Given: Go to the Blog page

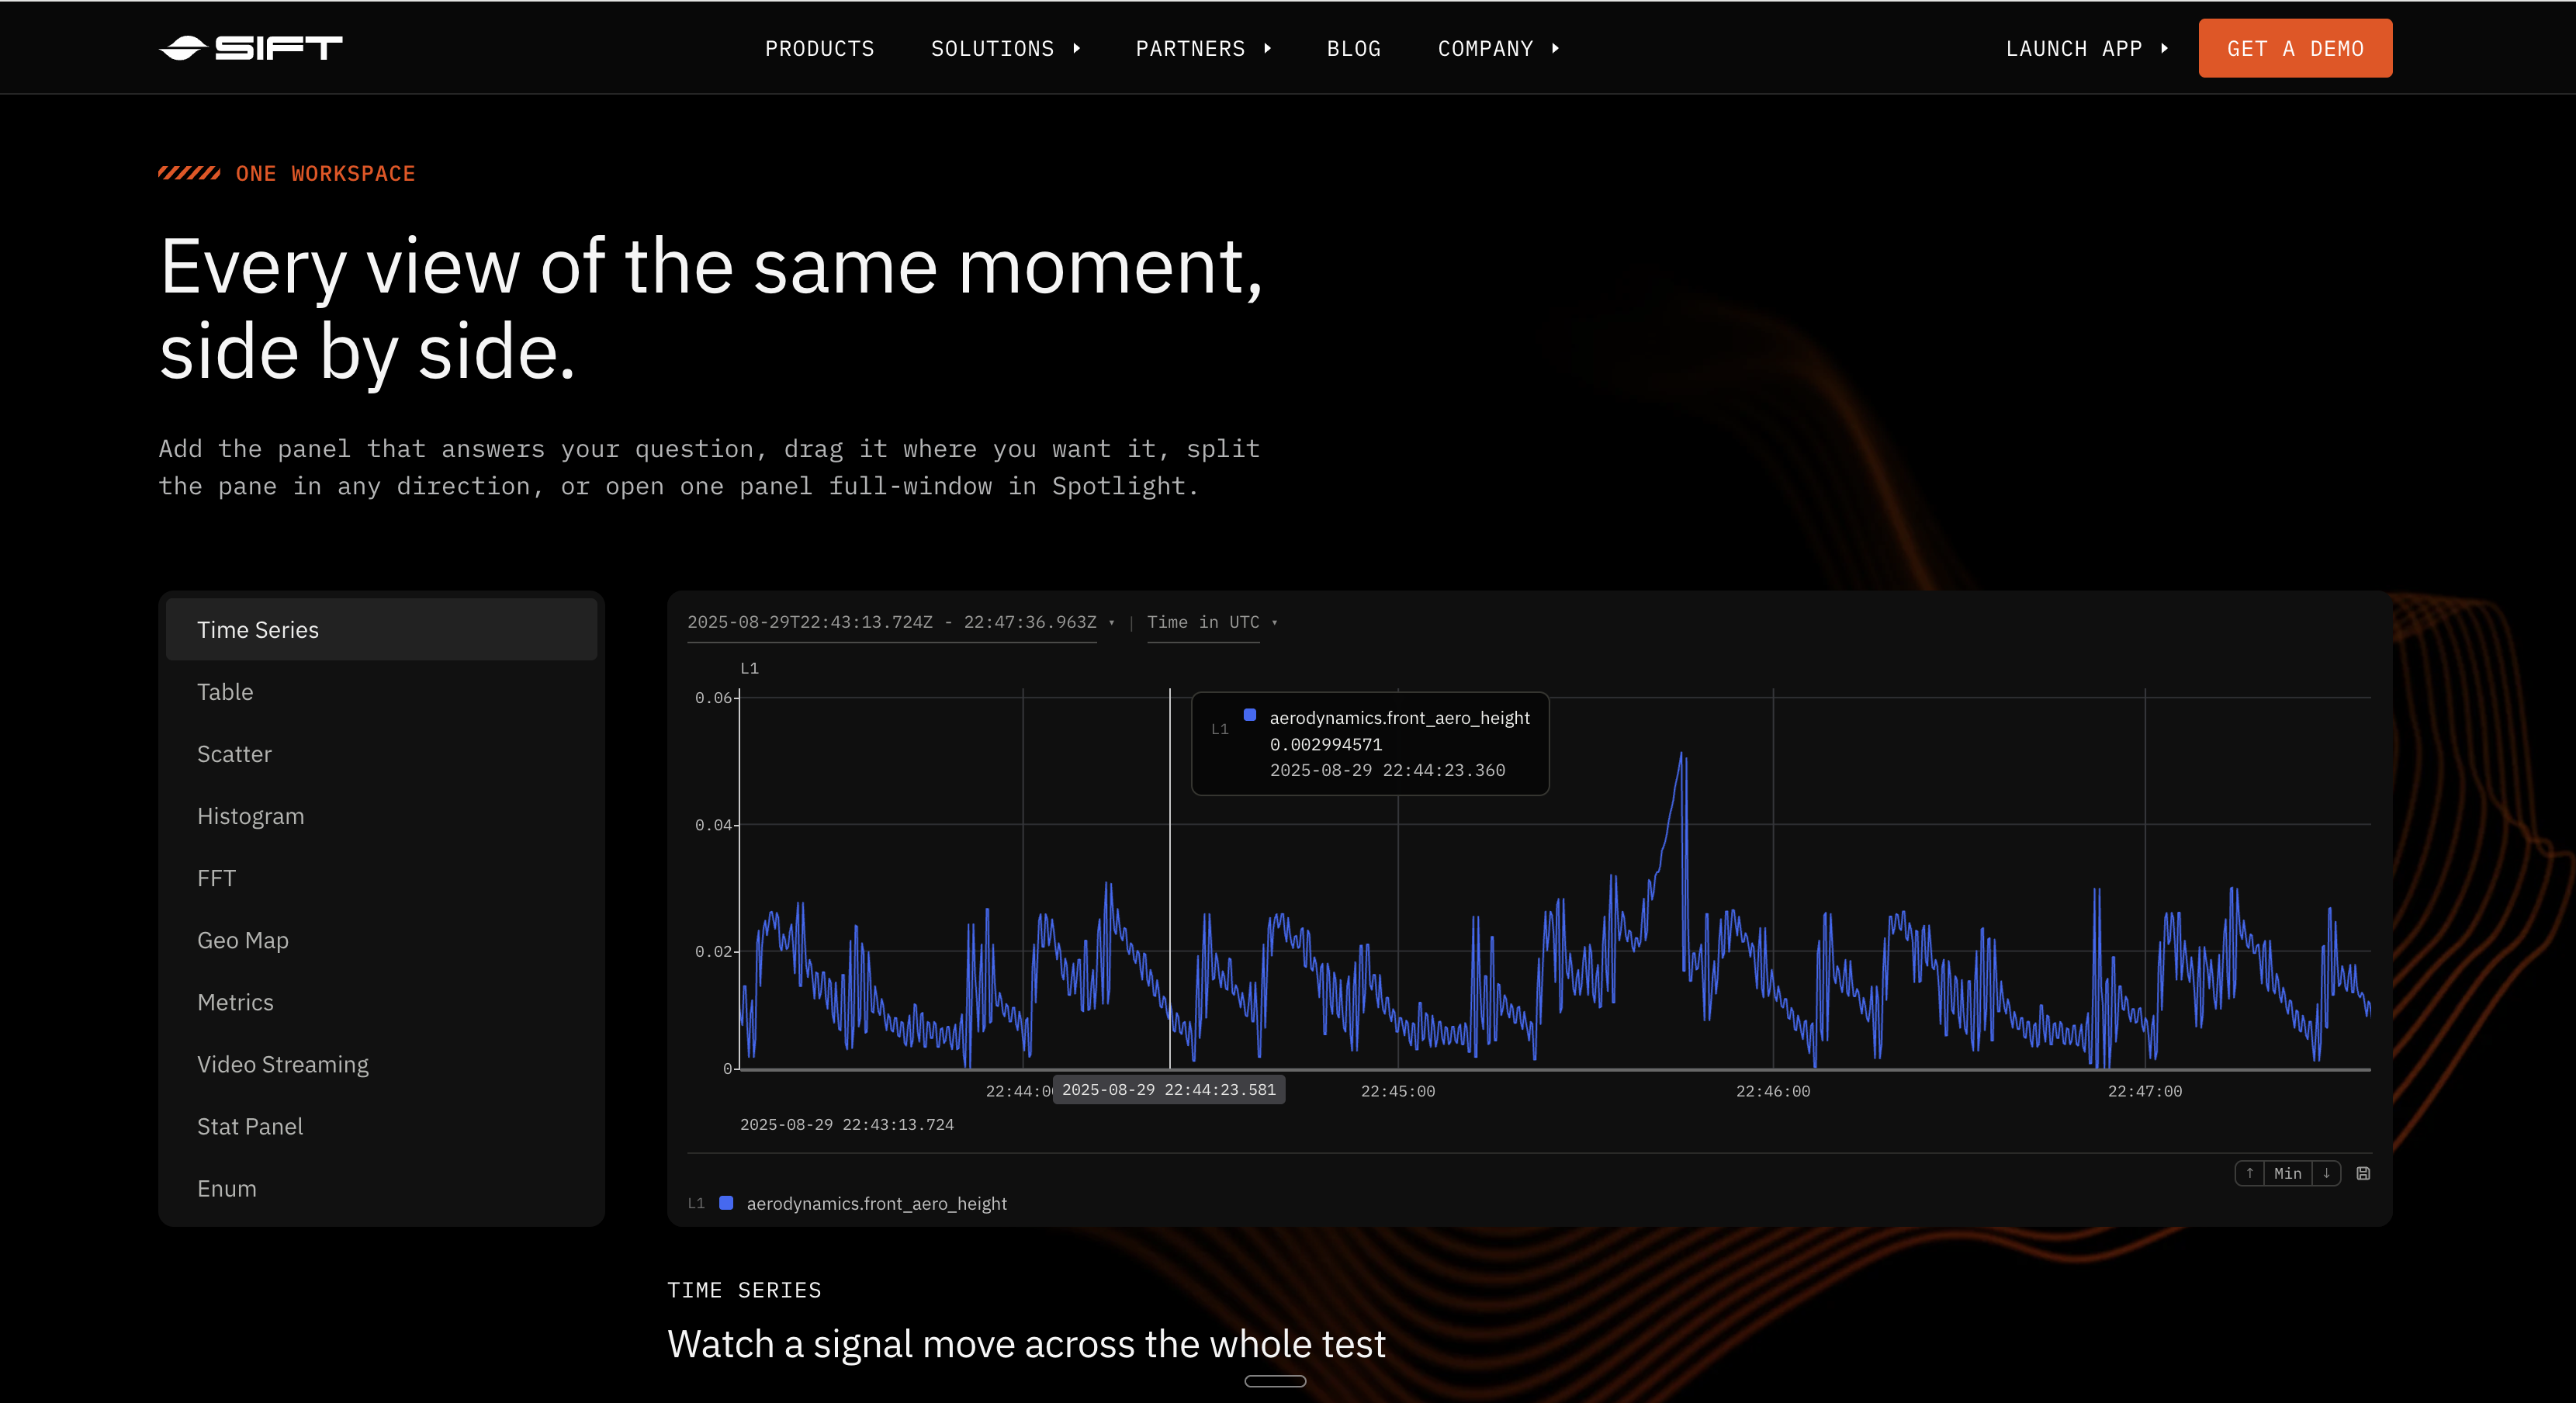Looking at the screenshot, I should pyautogui.click(x=1354, y=48).
